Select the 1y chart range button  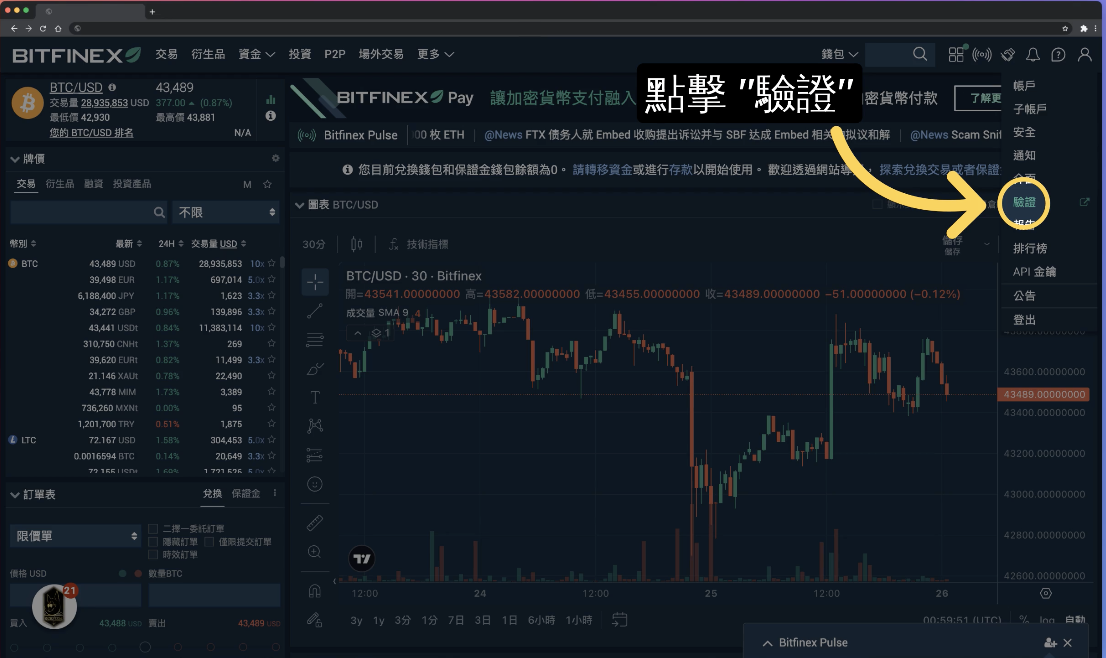pos(379,620)
